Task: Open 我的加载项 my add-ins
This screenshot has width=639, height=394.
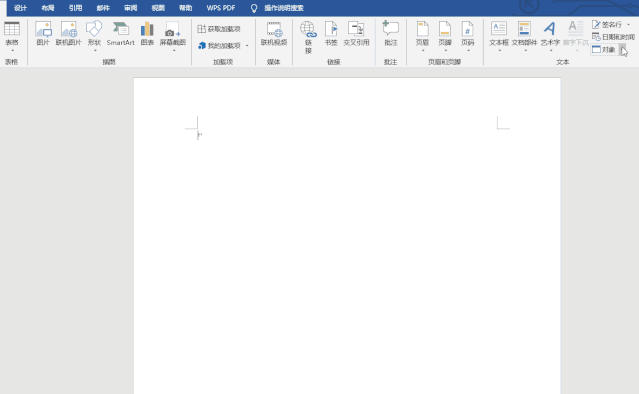Action: (220, 46)
